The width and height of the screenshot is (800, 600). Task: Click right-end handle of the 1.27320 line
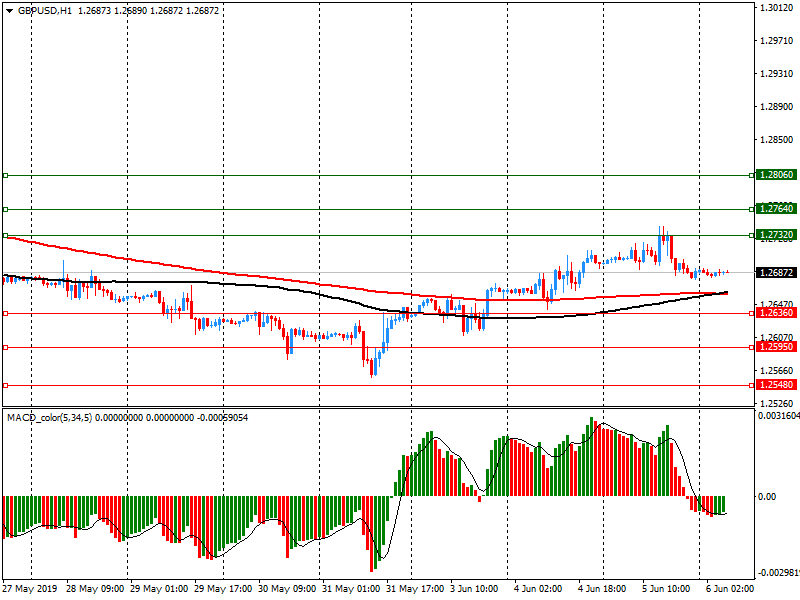point(752,236)
